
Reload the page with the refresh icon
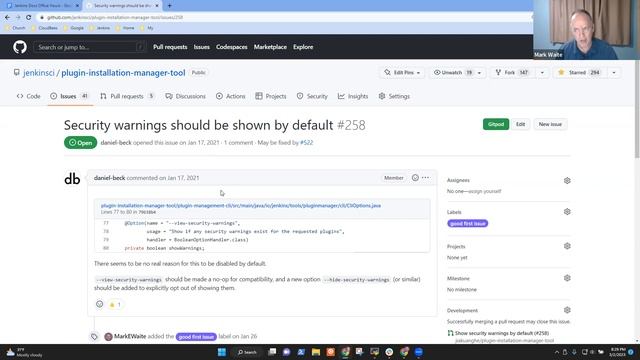point(29,18)
